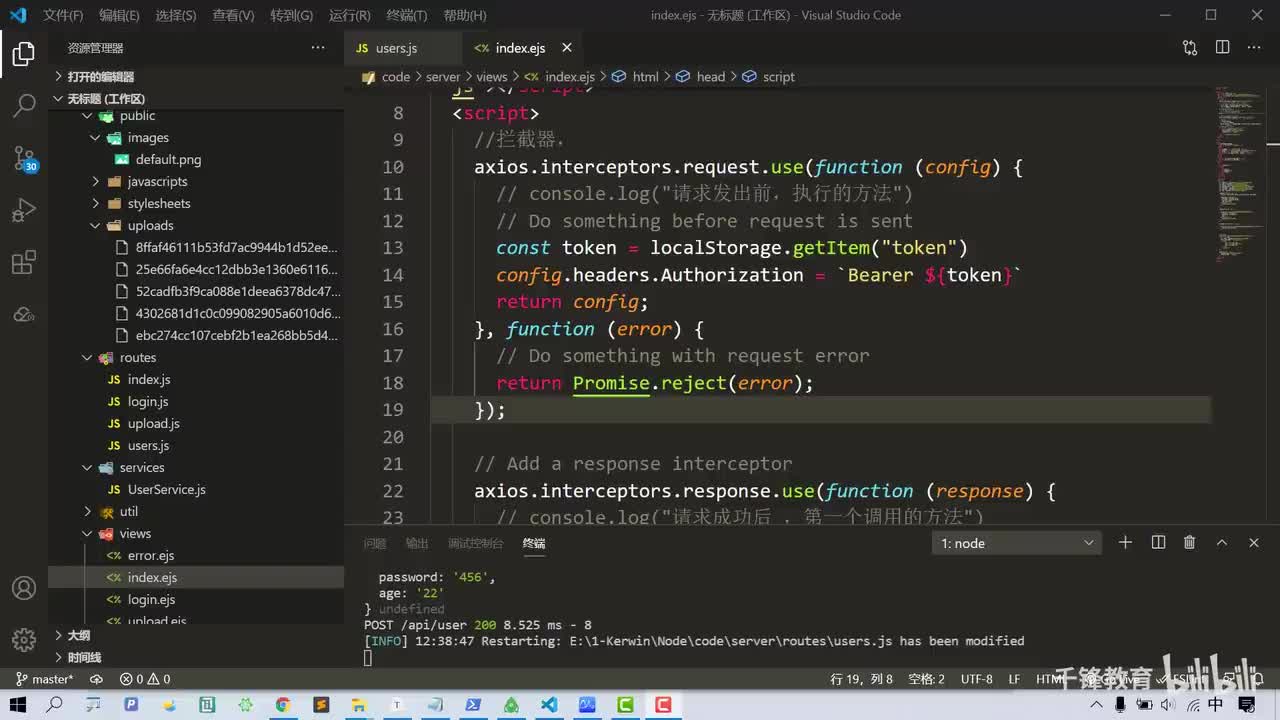This screenshot has width=1280, height=720.
Task: Open login.ejs under views
Action: (x=151, y=600)
